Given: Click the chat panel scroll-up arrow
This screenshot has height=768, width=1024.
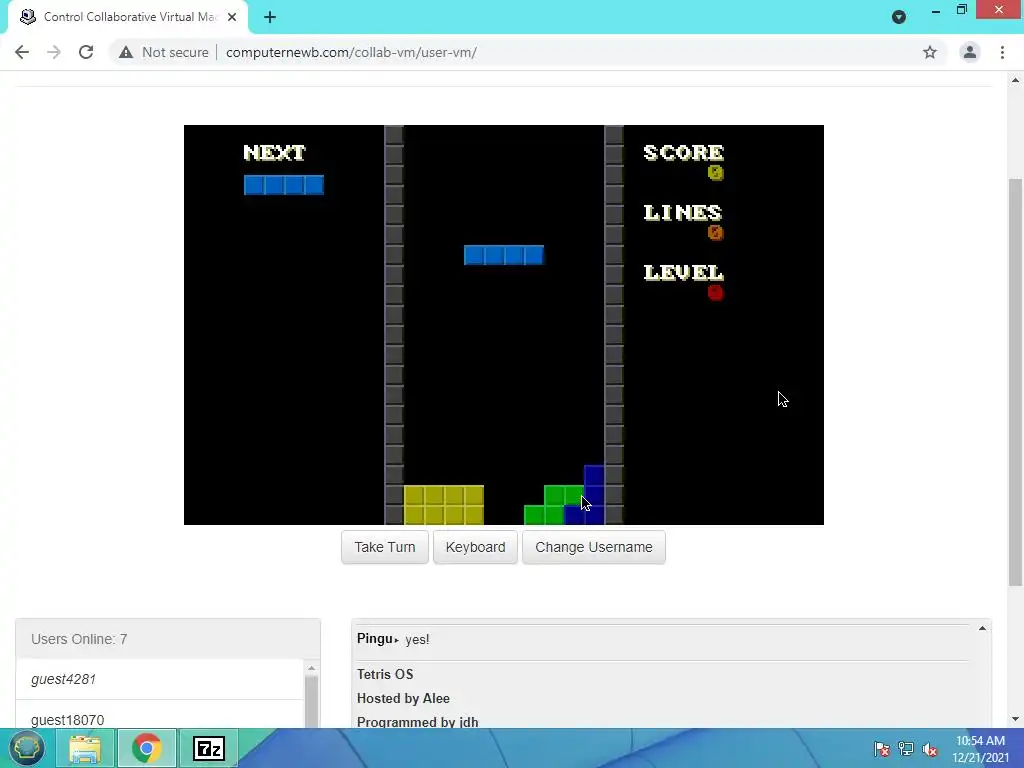Looking at the screenshot, I should point(982,628).
